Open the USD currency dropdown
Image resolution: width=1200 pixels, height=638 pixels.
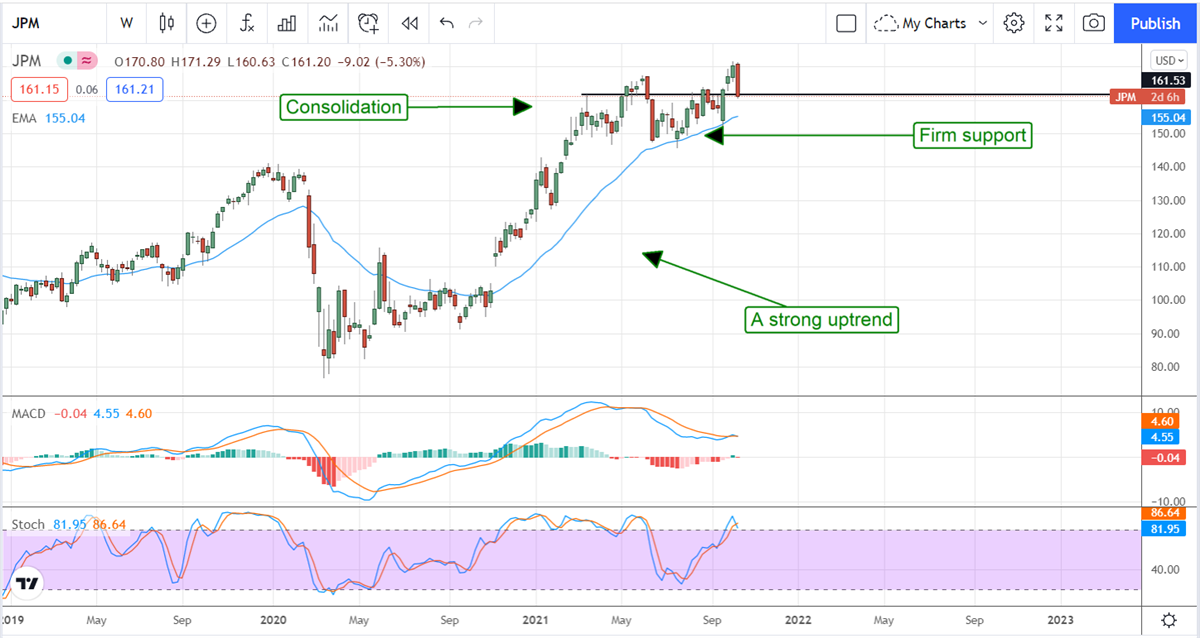click(x=1169, y=60)
